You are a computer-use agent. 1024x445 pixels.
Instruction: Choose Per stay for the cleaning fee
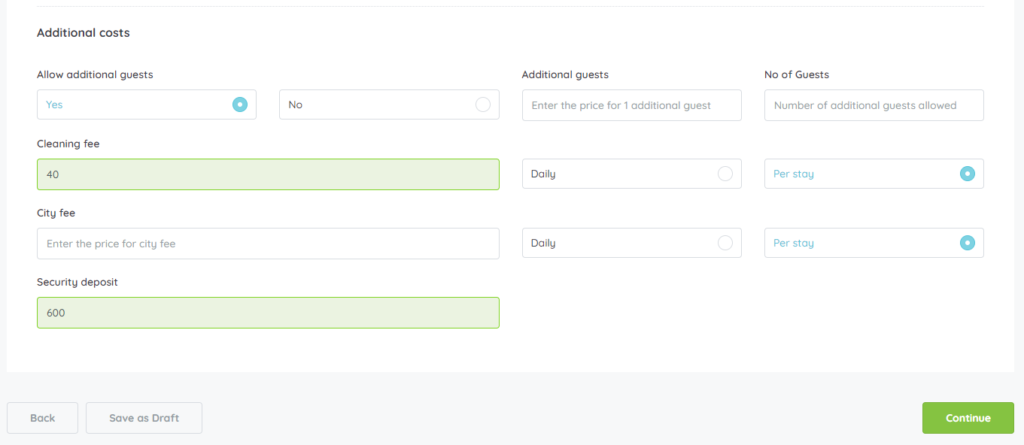click(967, 174)
